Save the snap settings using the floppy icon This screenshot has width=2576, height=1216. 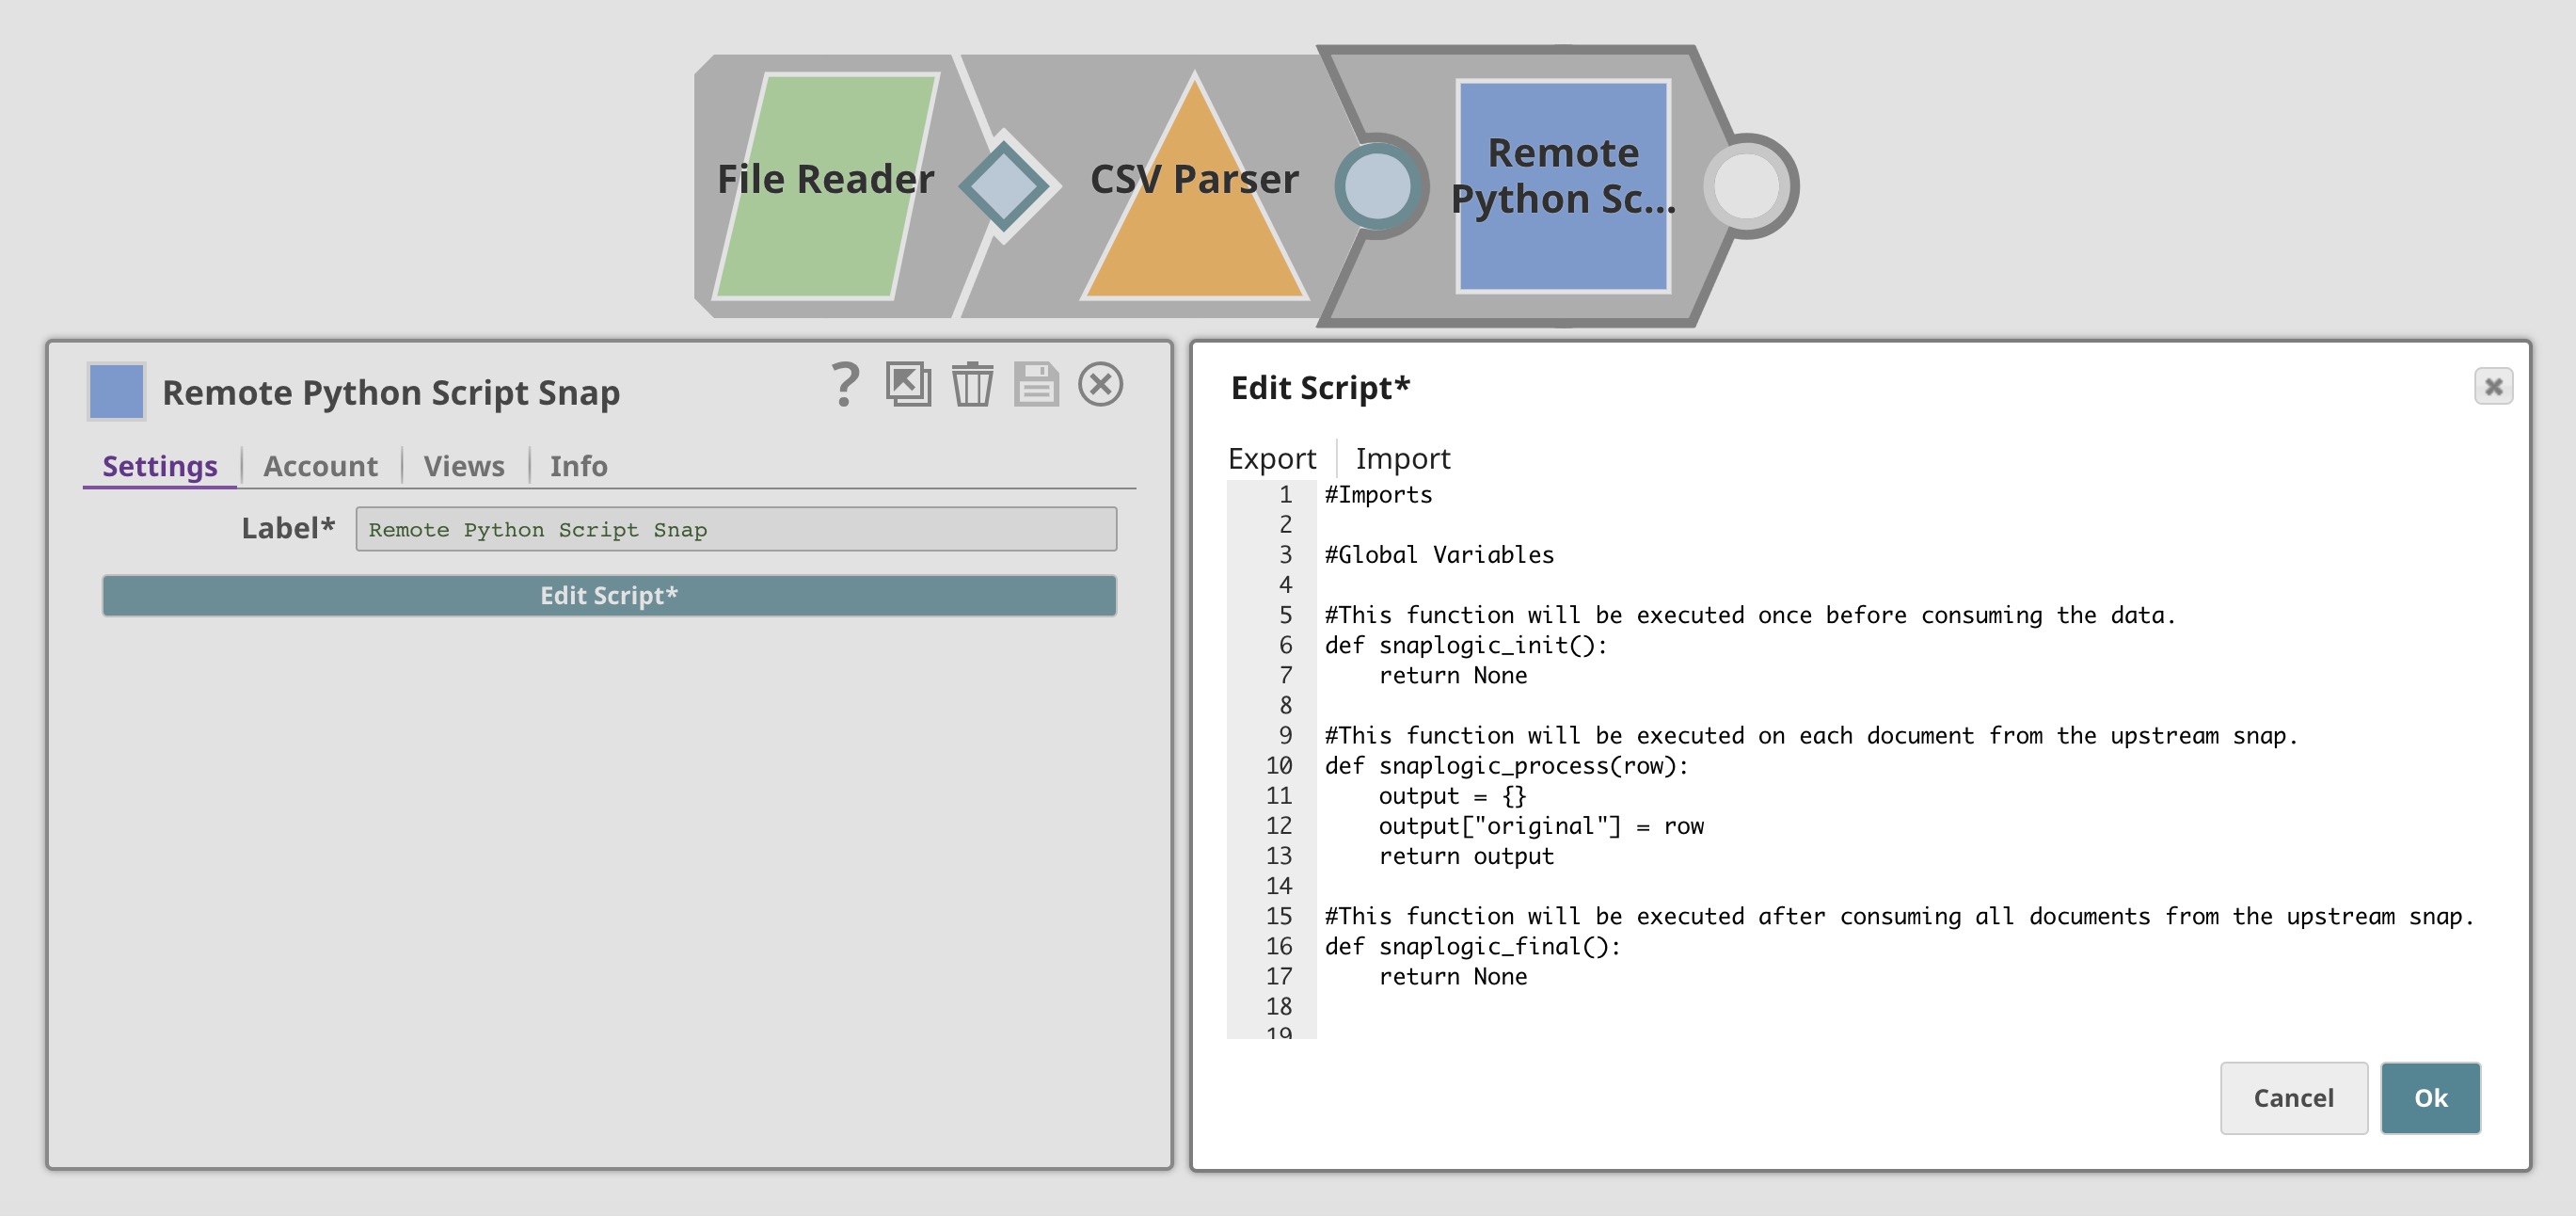(1036, 385)
